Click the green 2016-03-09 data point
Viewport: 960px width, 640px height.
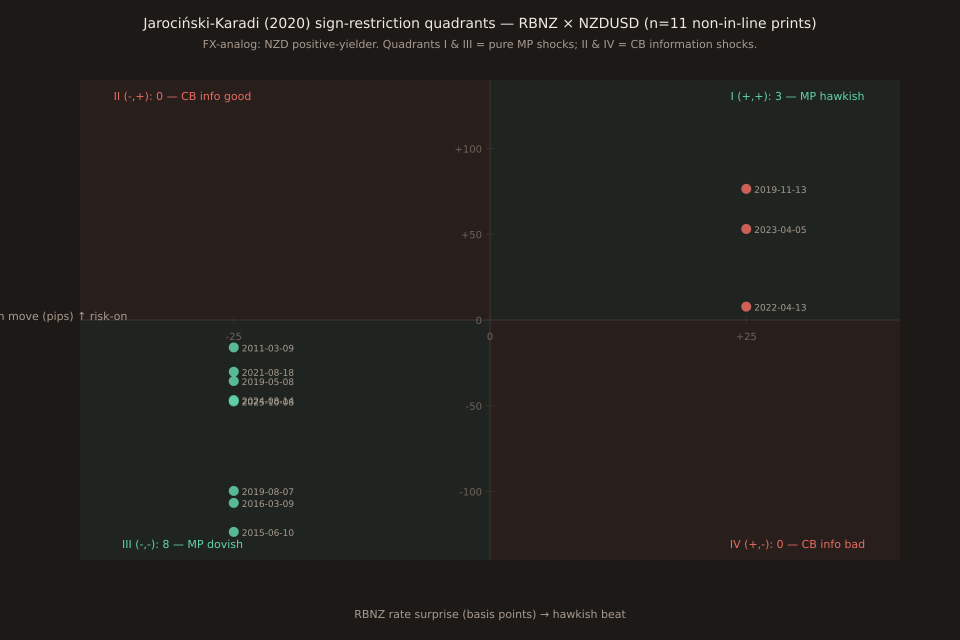click(233, 503)
